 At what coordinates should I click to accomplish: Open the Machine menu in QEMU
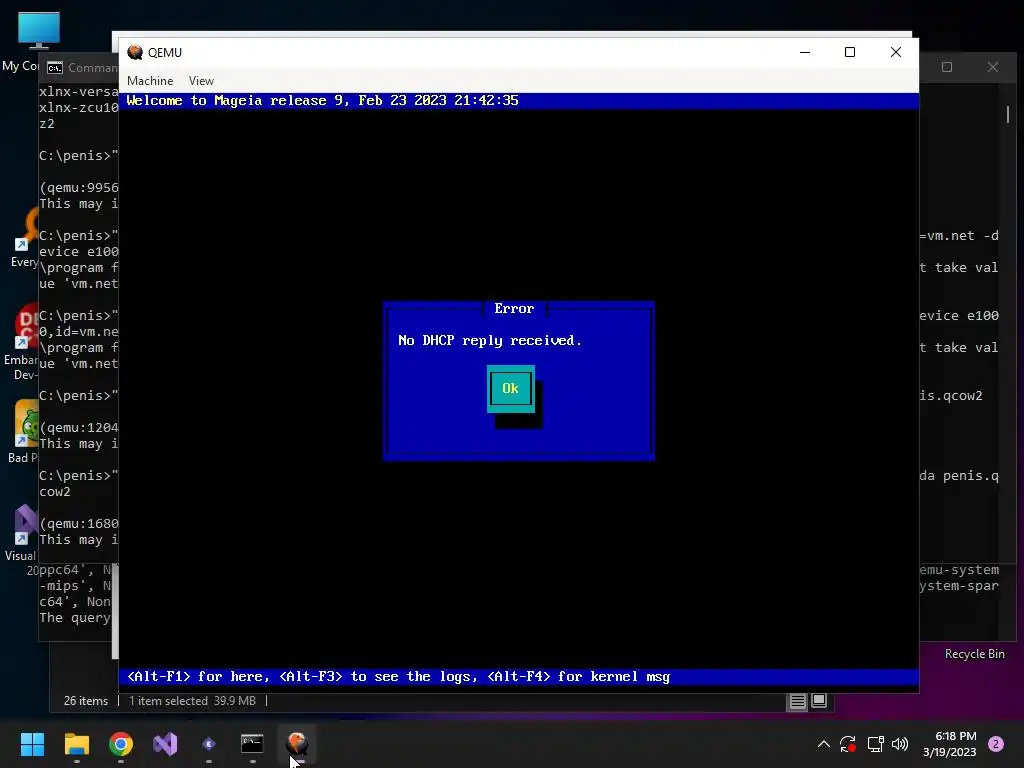click(x=150, y=81)
